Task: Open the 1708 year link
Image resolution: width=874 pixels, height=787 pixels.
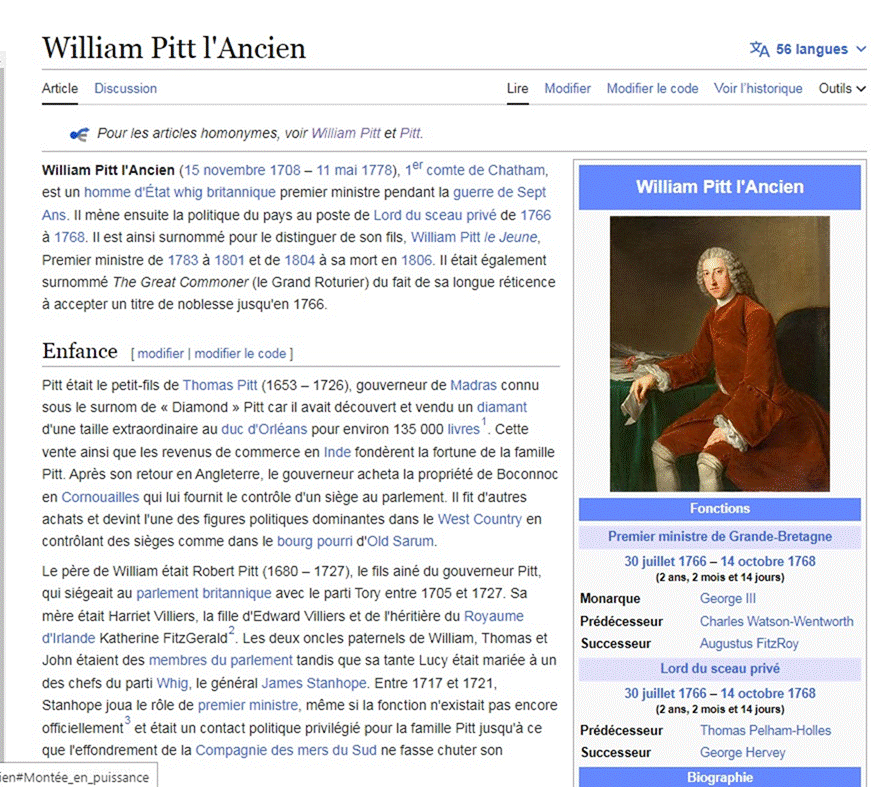Action: [285, 170]
